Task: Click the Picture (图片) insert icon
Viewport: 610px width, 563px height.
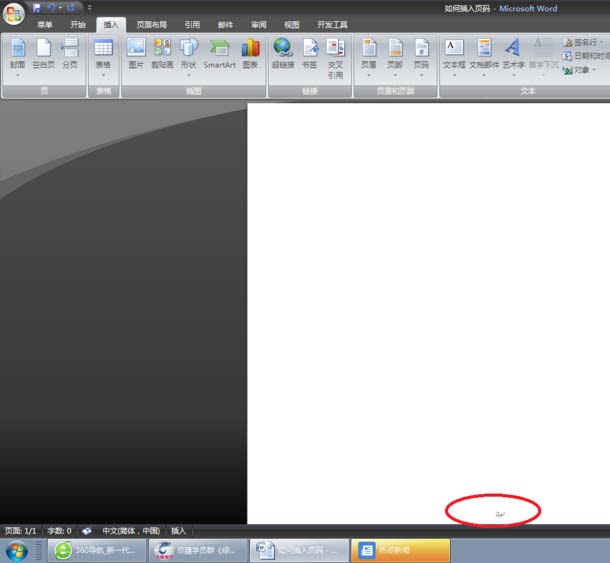Action: point(136,55)
